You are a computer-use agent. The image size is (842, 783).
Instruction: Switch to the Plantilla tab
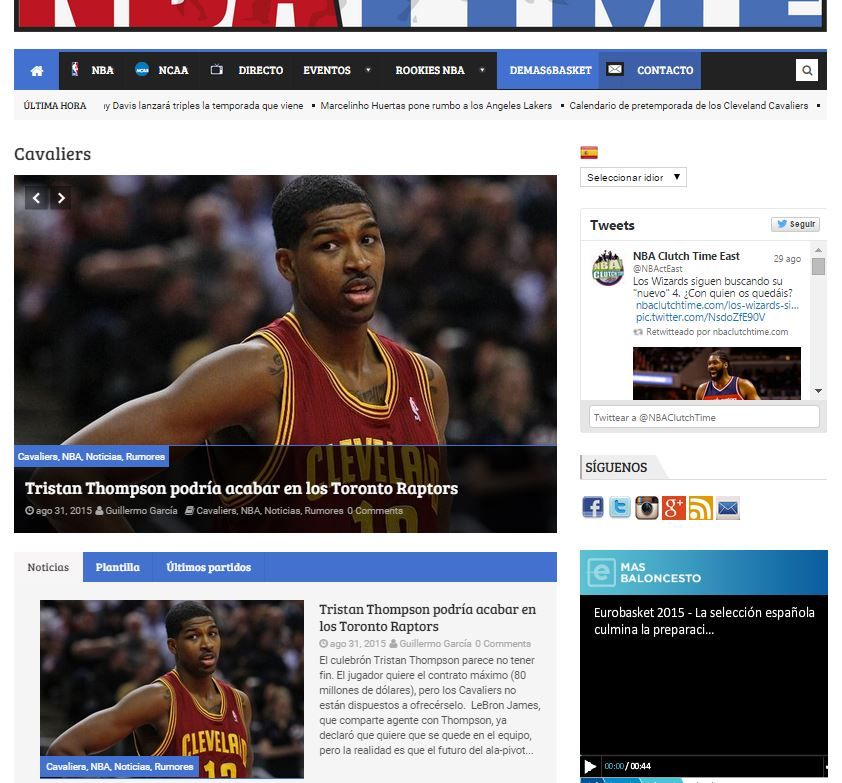point(118,567)
